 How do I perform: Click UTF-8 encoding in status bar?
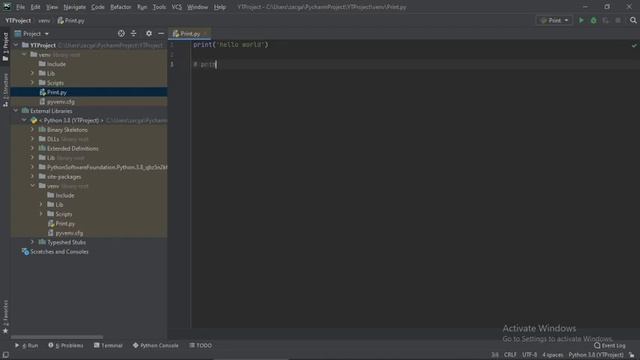tap(529, 355)
